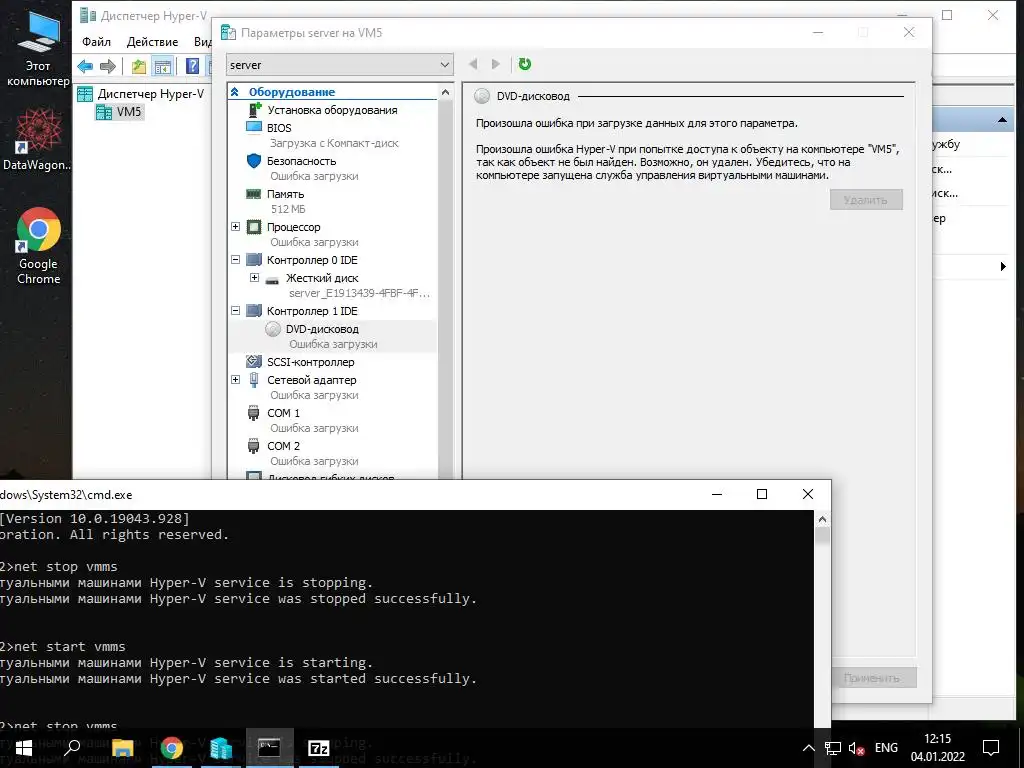Select the Процессор item

294,227
